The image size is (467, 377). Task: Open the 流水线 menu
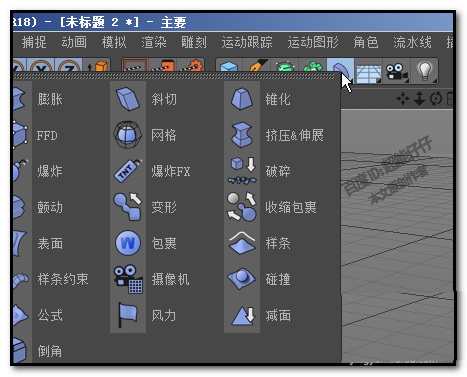point(412,42)
